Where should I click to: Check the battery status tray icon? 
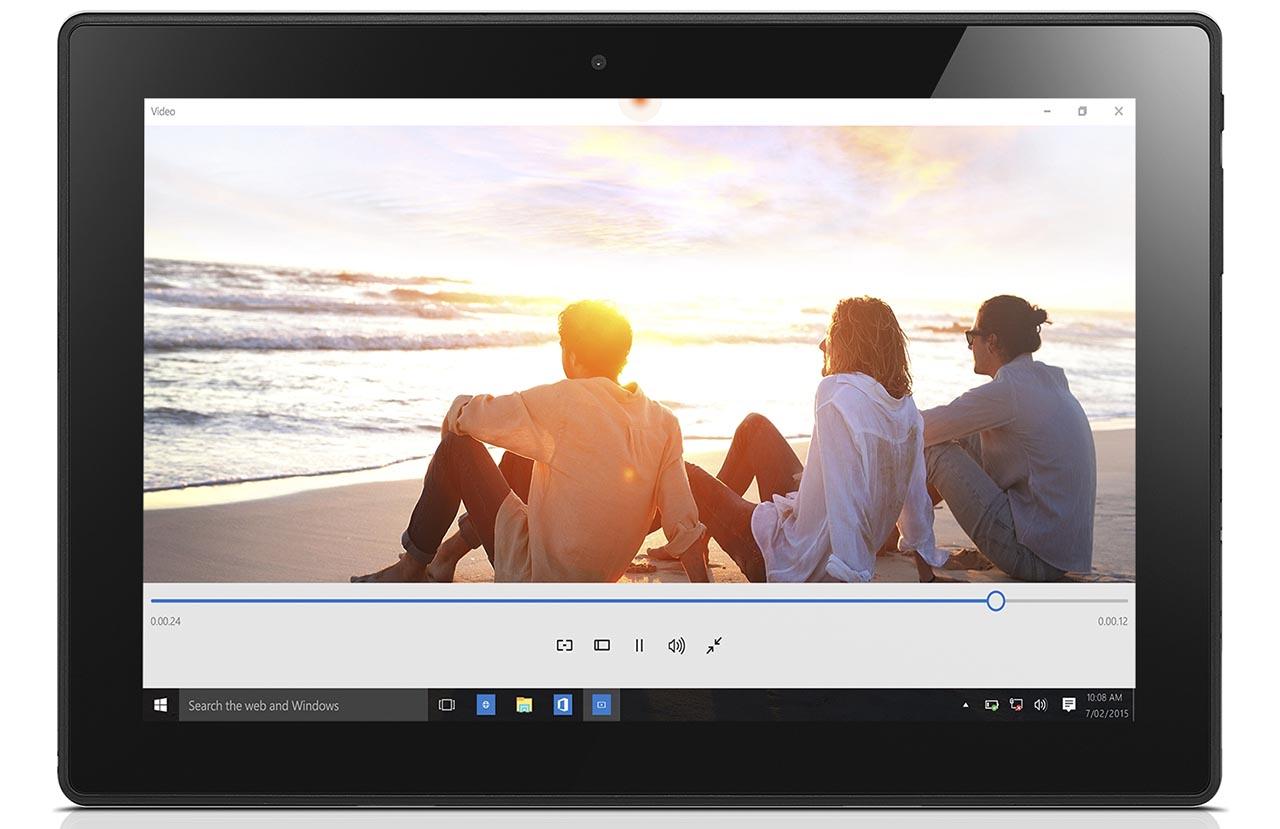click(x=991, y=705)
